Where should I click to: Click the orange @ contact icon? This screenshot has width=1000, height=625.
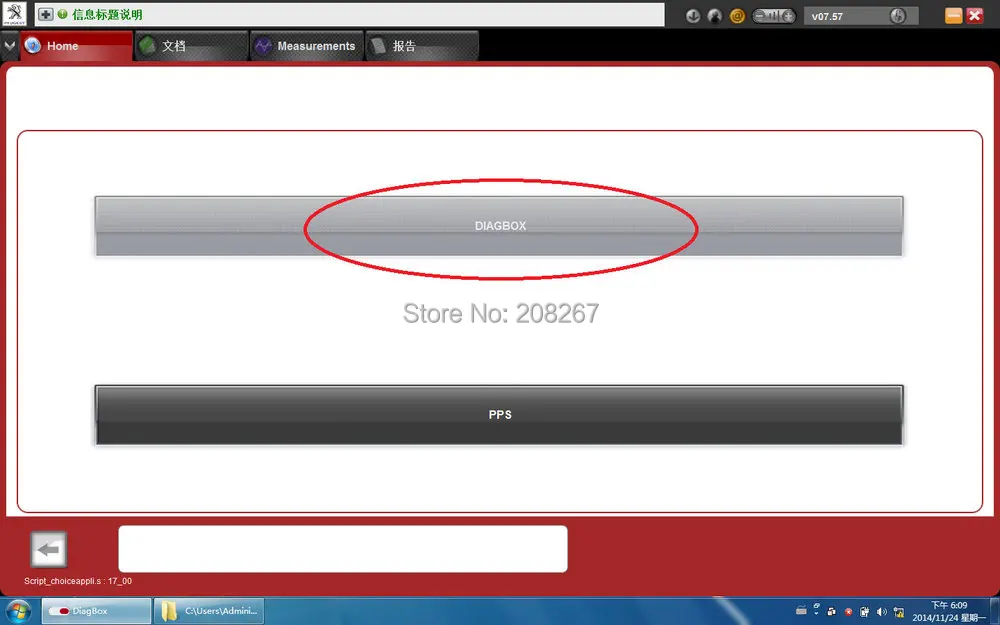tap(737, 16)
